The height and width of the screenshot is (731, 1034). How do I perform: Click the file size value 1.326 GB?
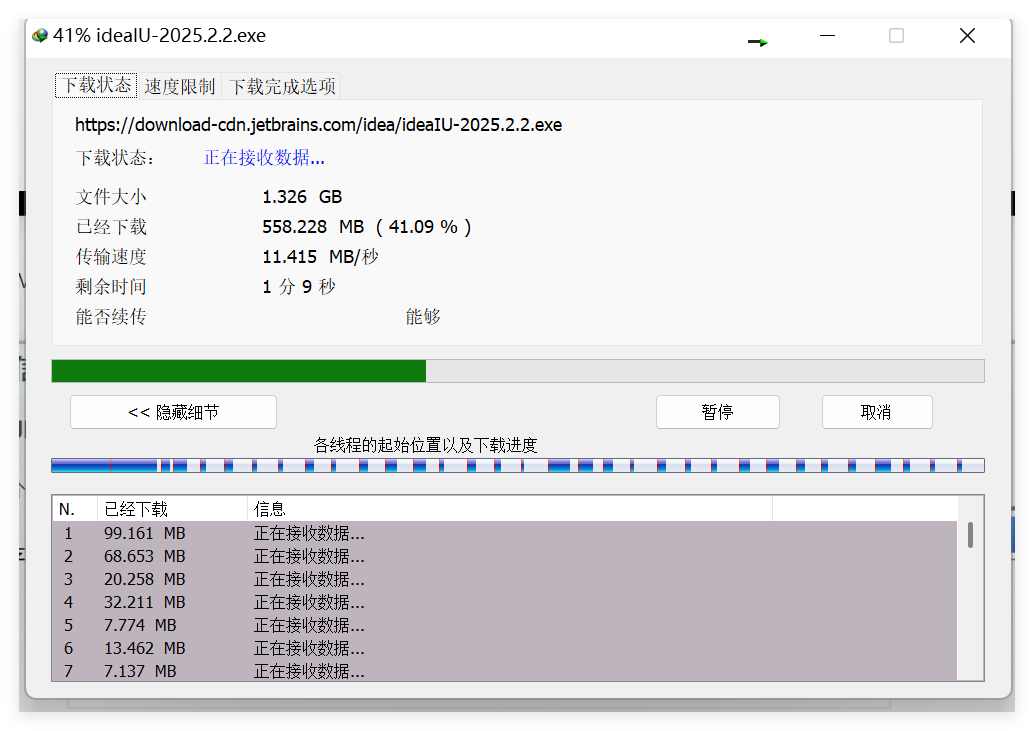(302, 196)
